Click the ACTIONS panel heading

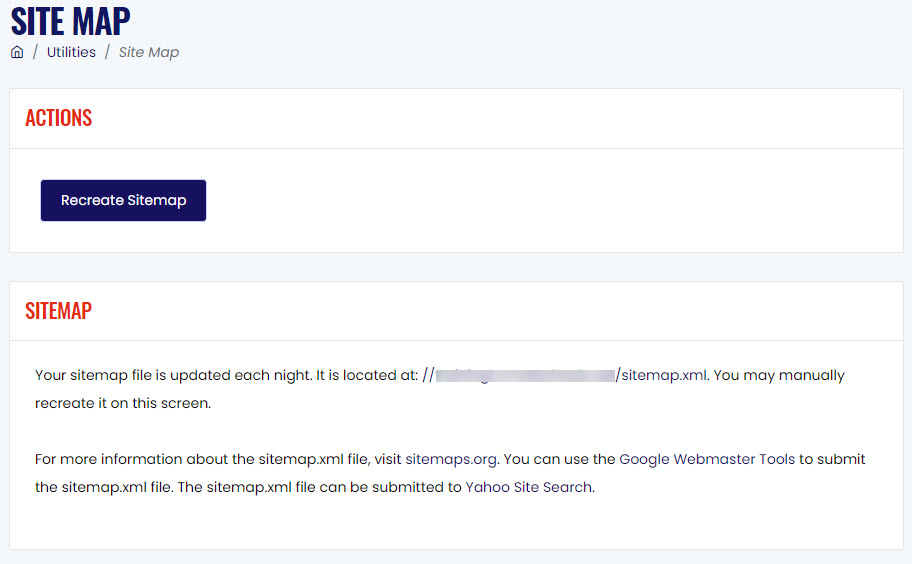[x=58, y=118]
